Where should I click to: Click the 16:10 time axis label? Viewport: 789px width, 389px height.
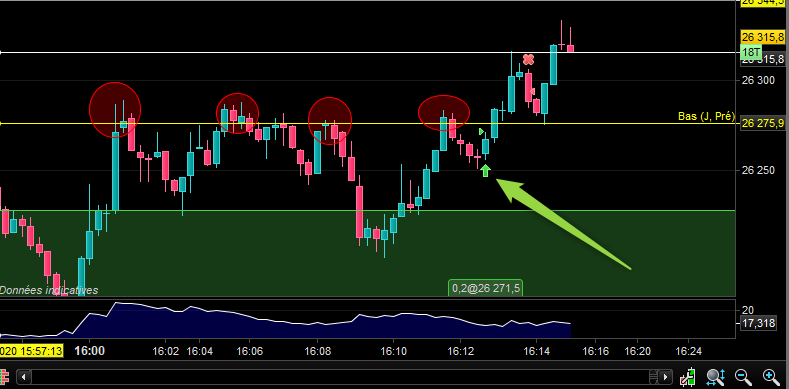[x=393, y=351]
